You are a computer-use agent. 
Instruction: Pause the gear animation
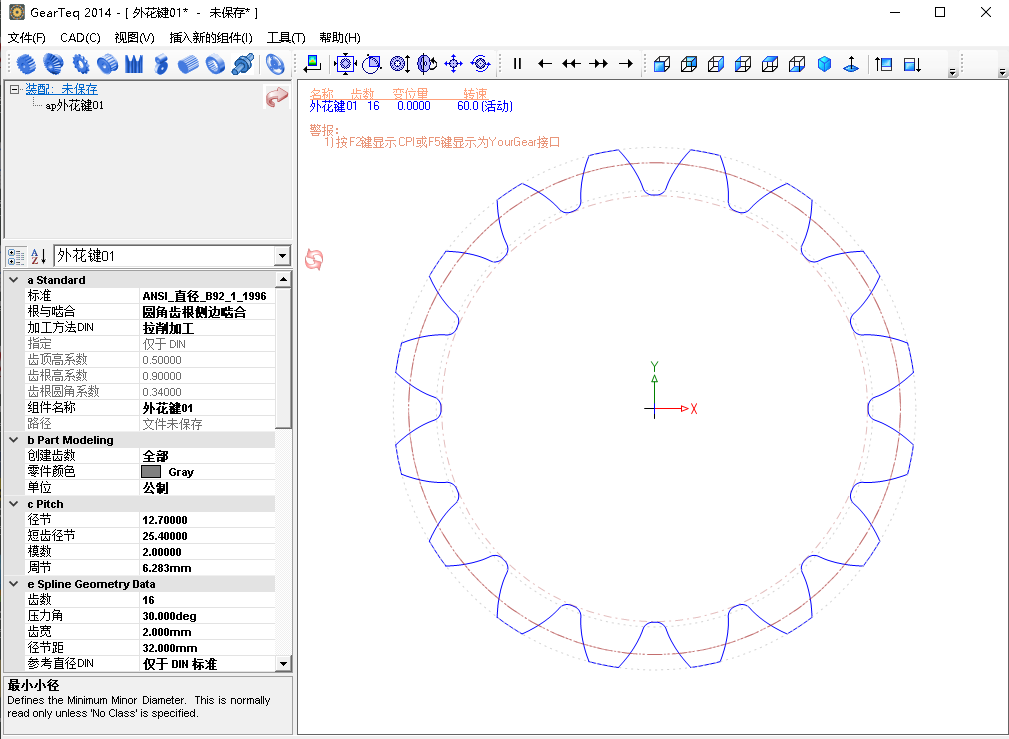point(518,64)
